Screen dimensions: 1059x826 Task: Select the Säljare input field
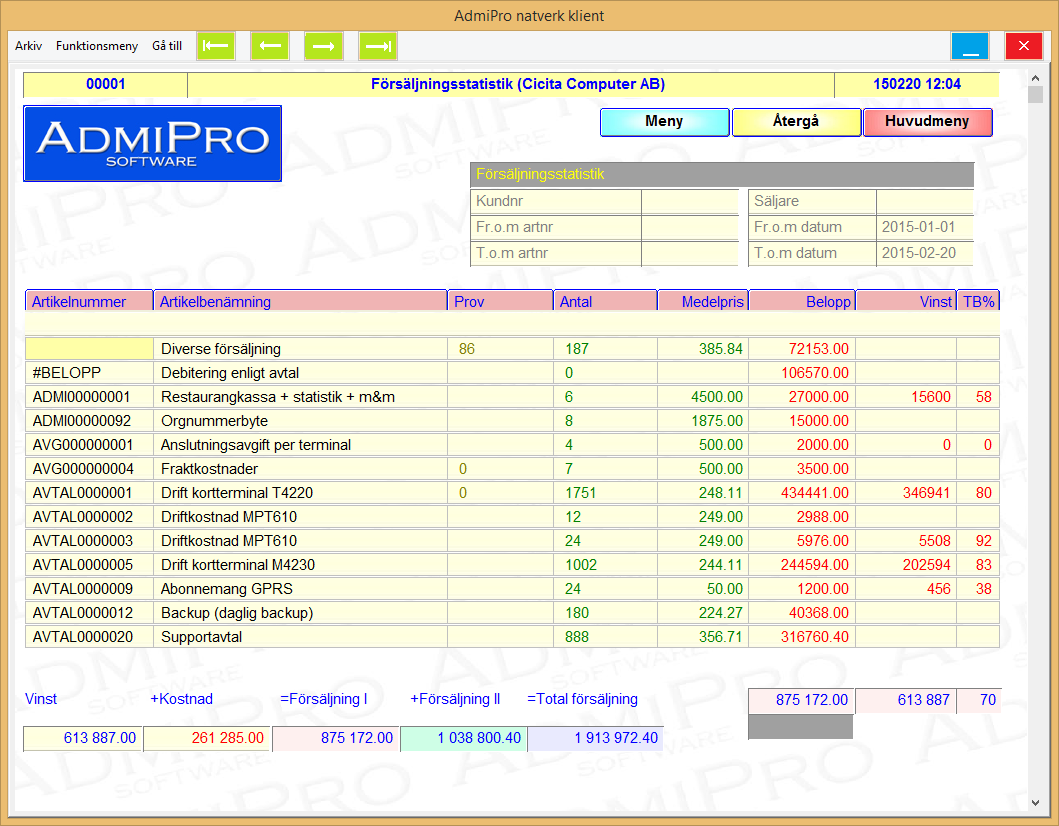924,201
